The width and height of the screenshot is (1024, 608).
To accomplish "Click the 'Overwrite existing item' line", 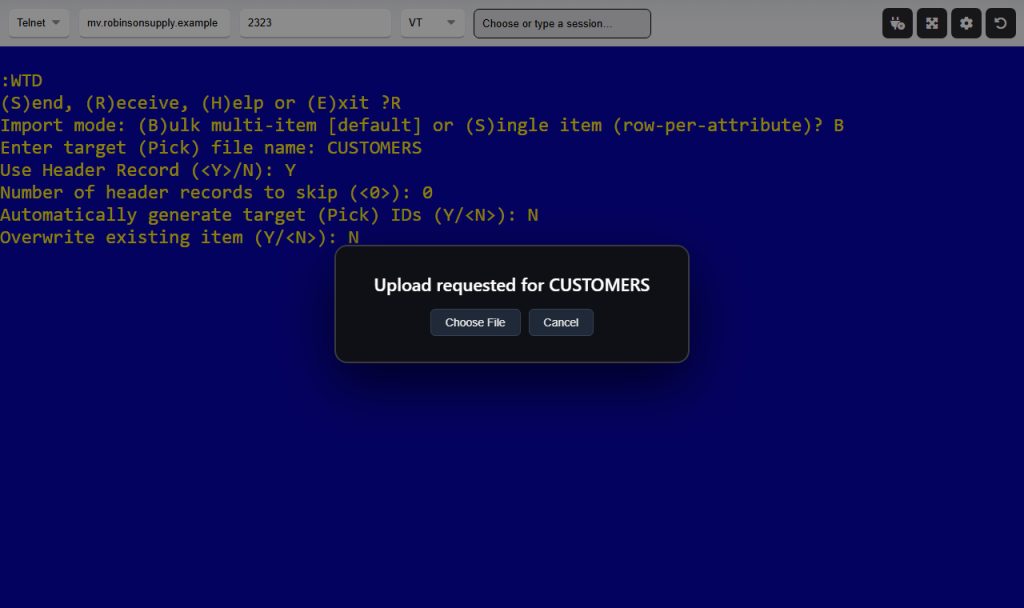I will point(180,237).
